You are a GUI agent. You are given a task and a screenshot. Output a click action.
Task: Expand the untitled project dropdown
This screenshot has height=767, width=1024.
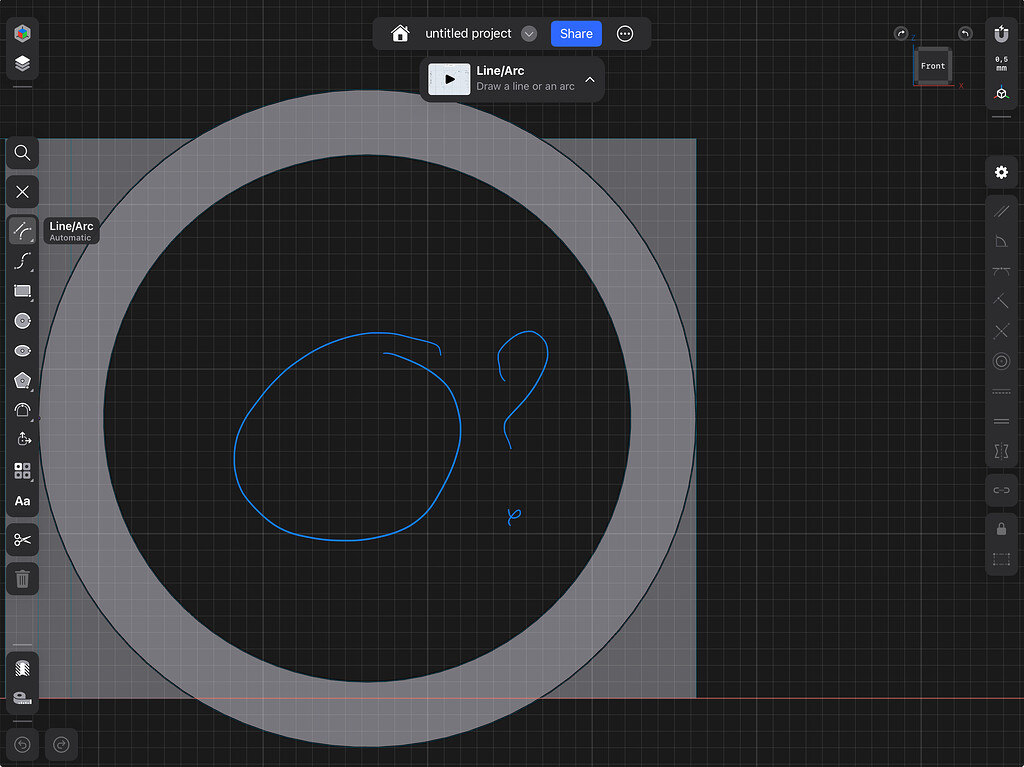[530, 33]
